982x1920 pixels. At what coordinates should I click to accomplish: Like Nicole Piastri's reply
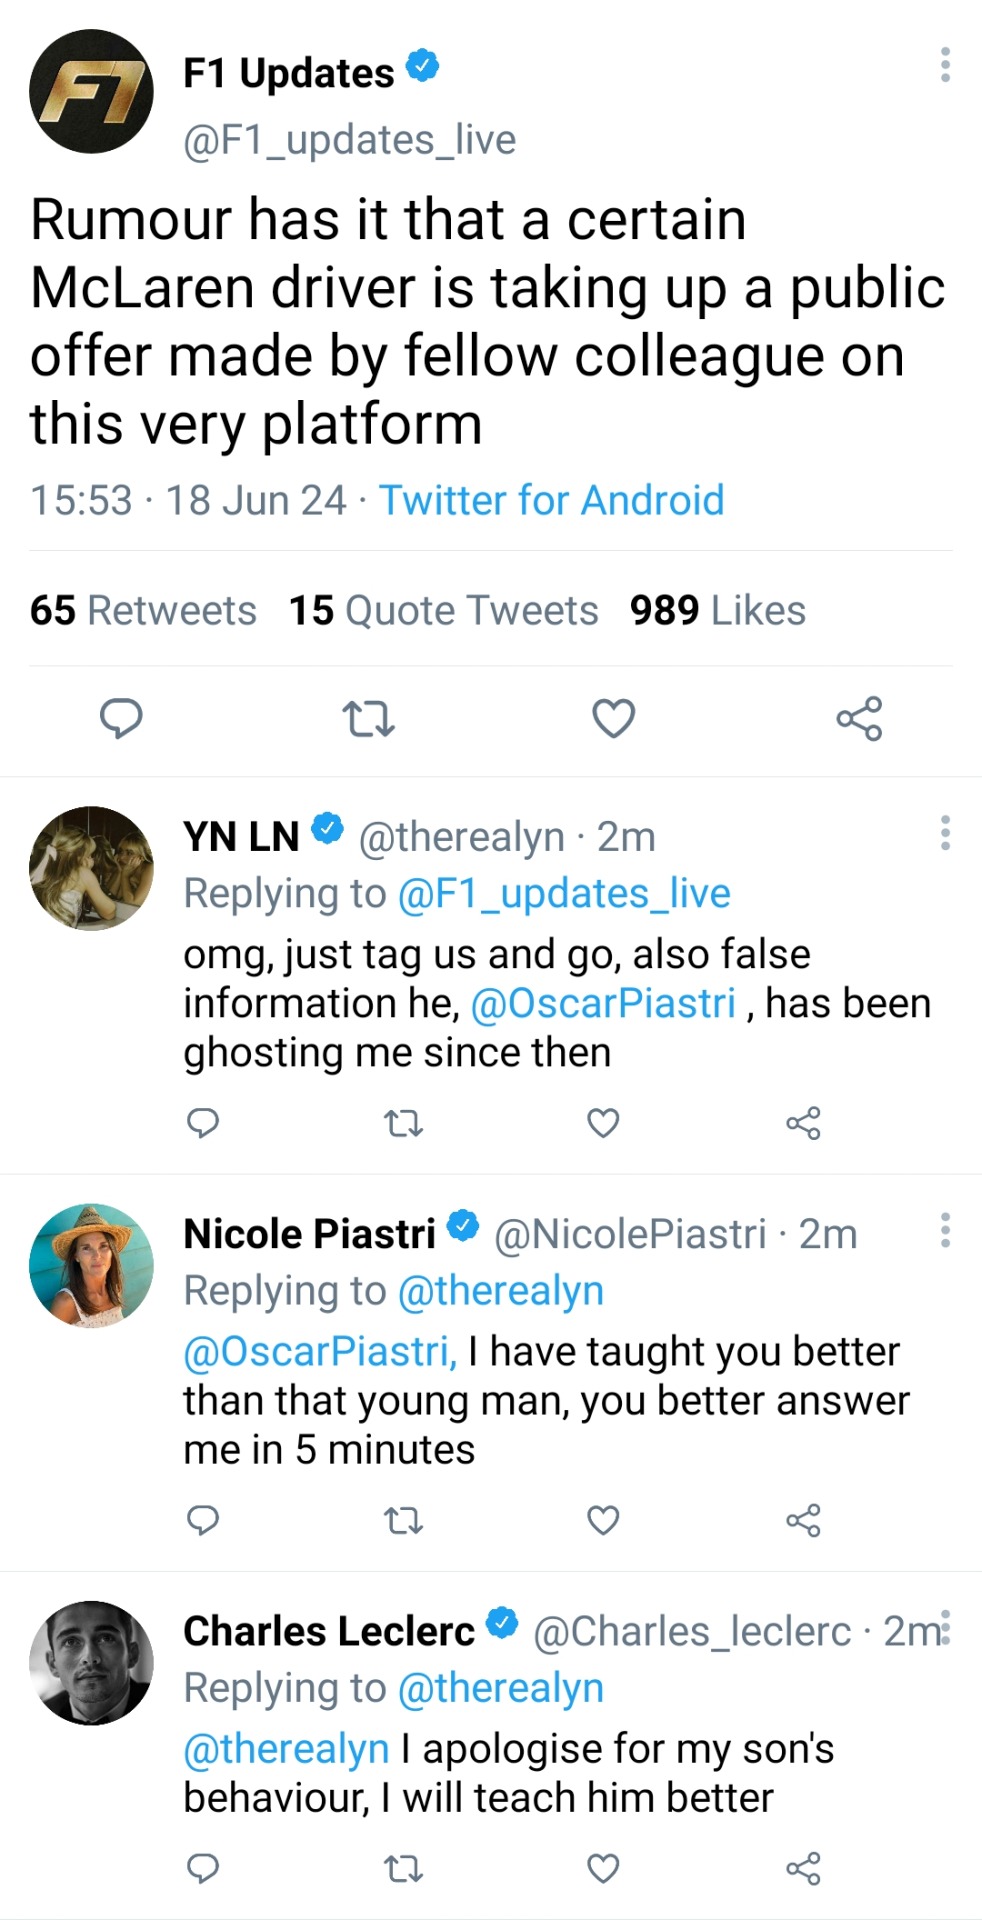tap(603, 1520)
